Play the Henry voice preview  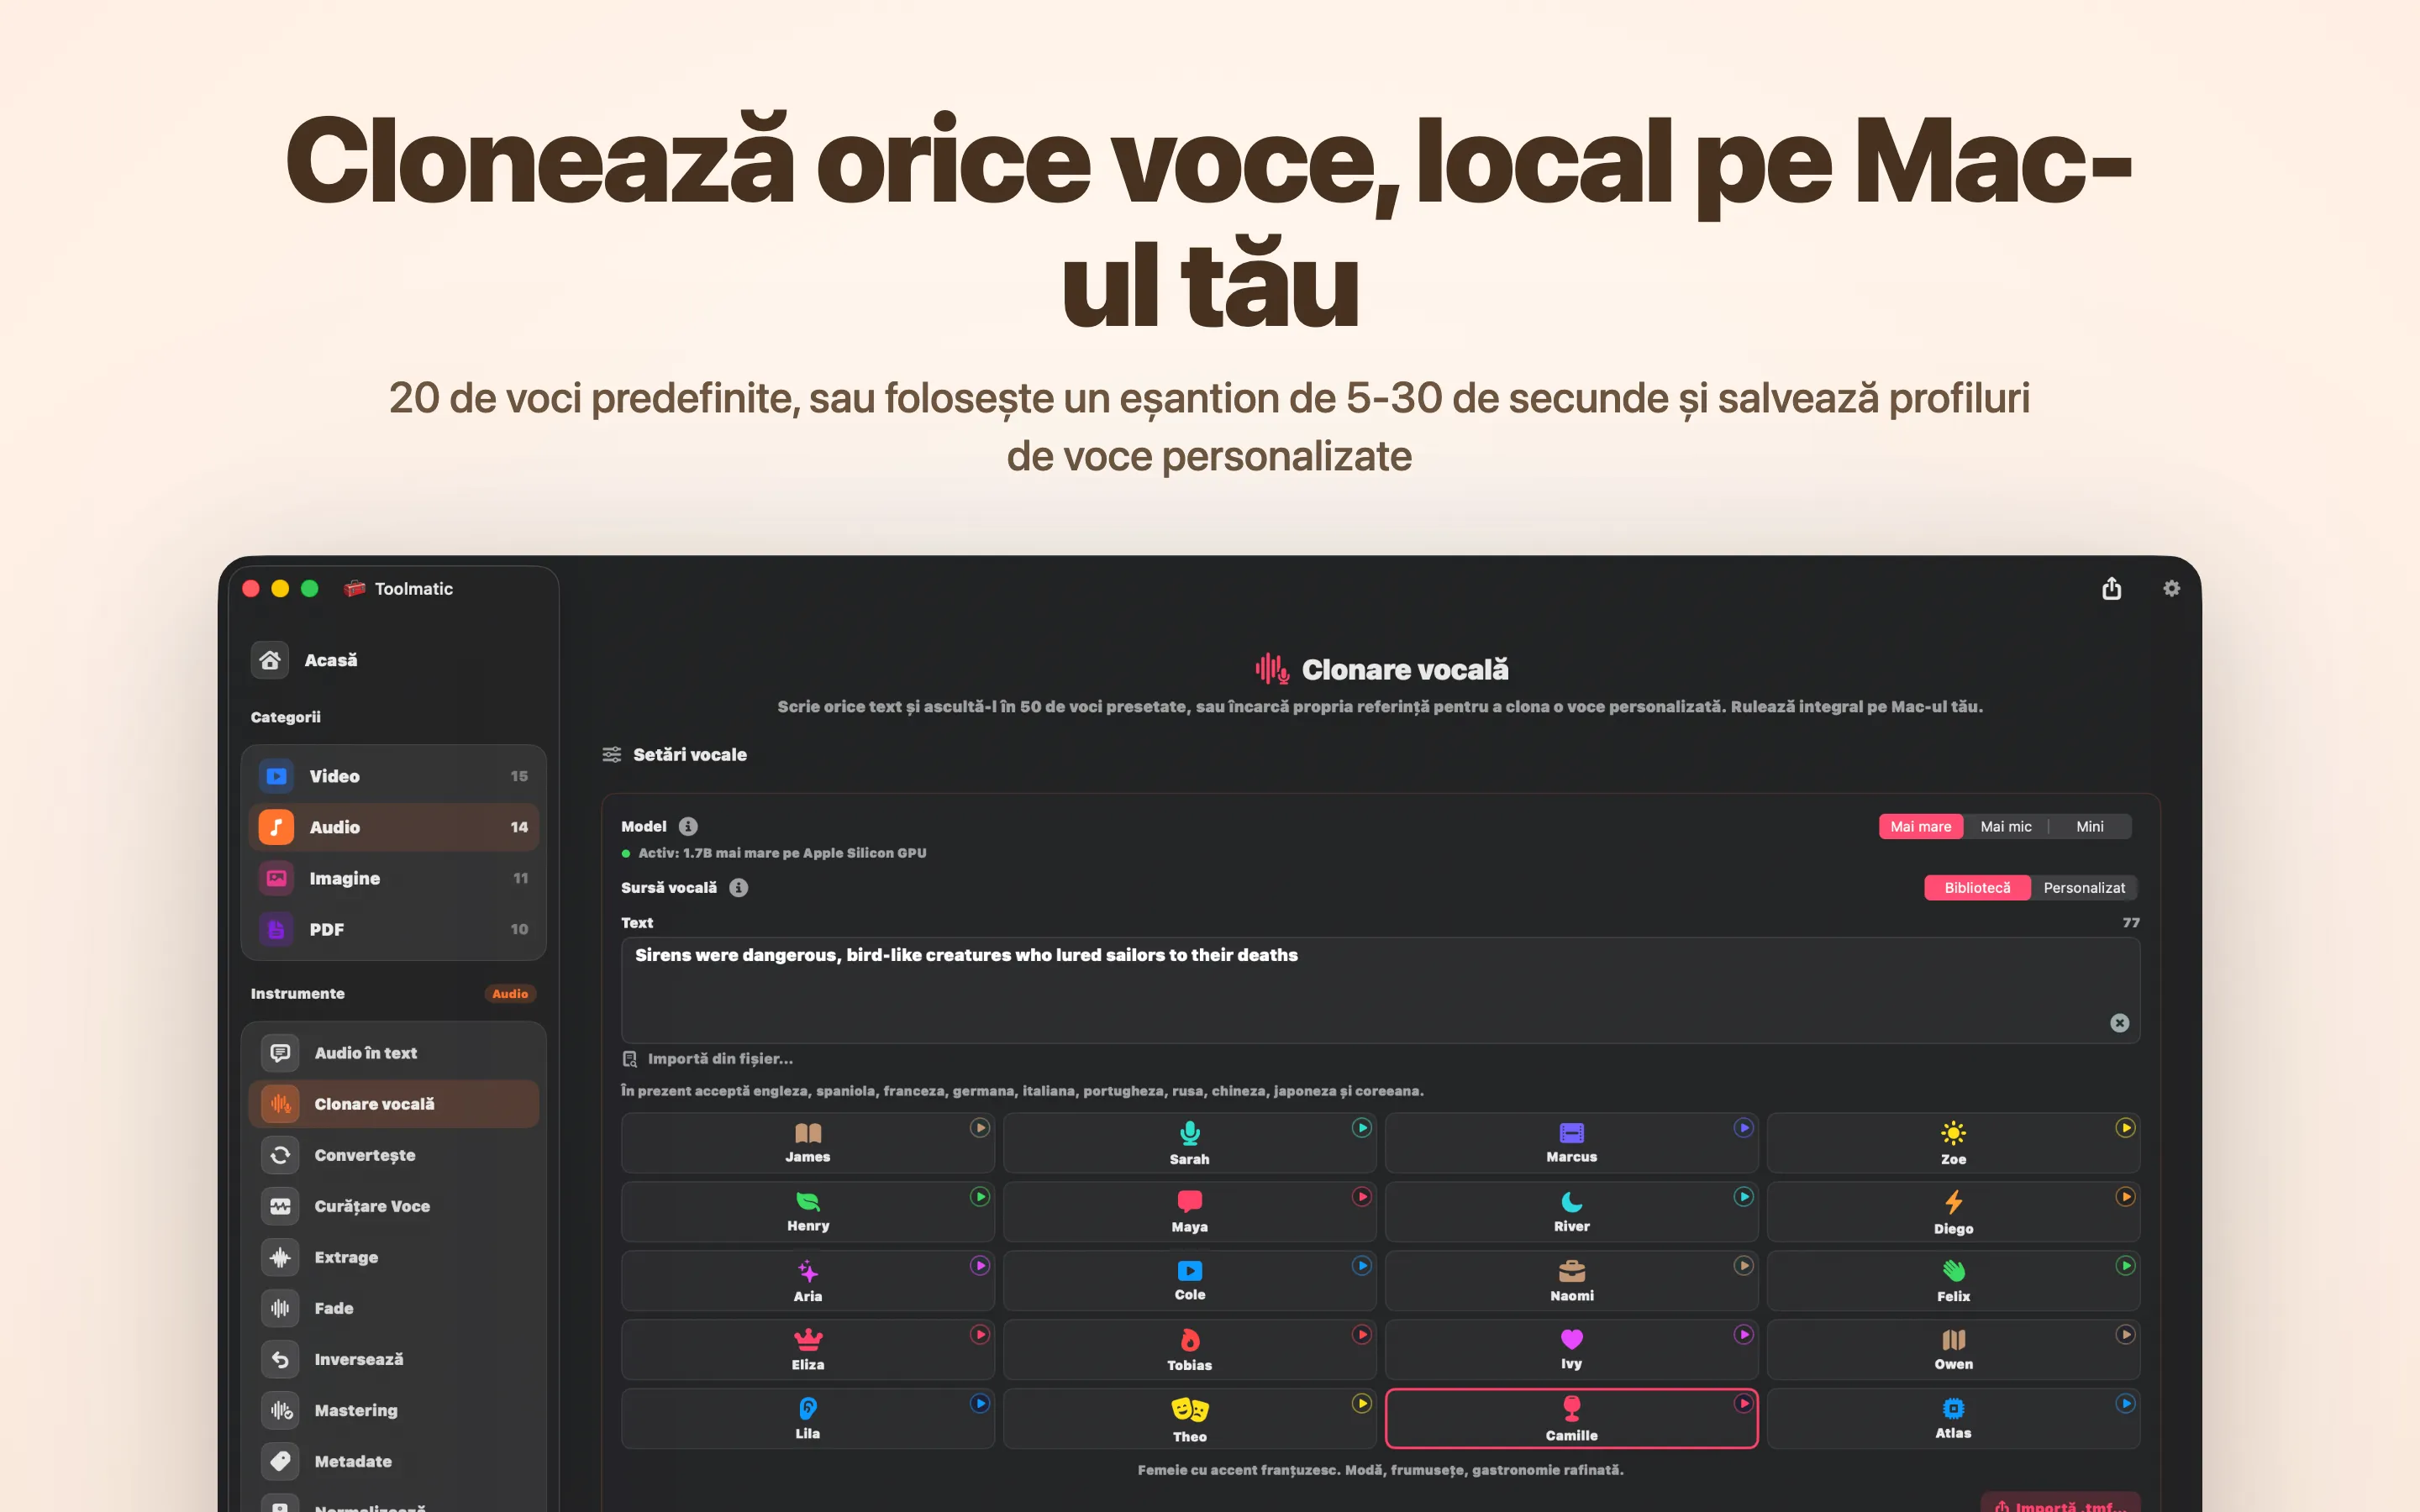(980, 1197)
